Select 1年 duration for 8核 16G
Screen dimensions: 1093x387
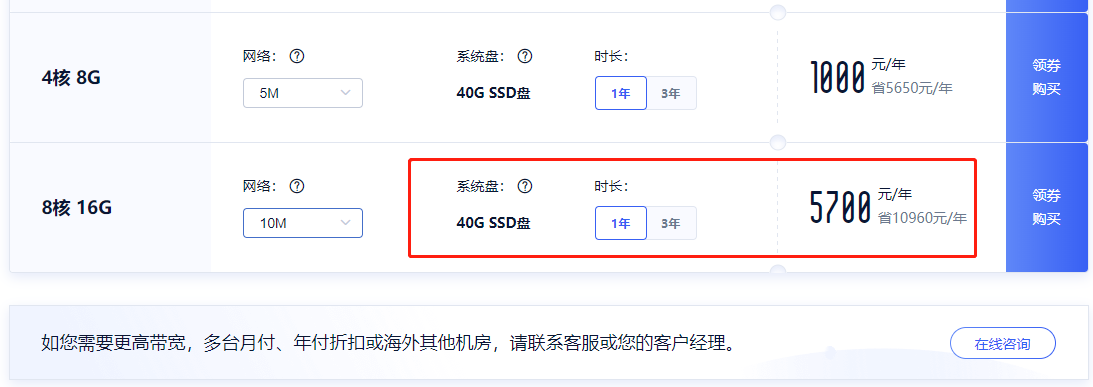coord(620,223)
